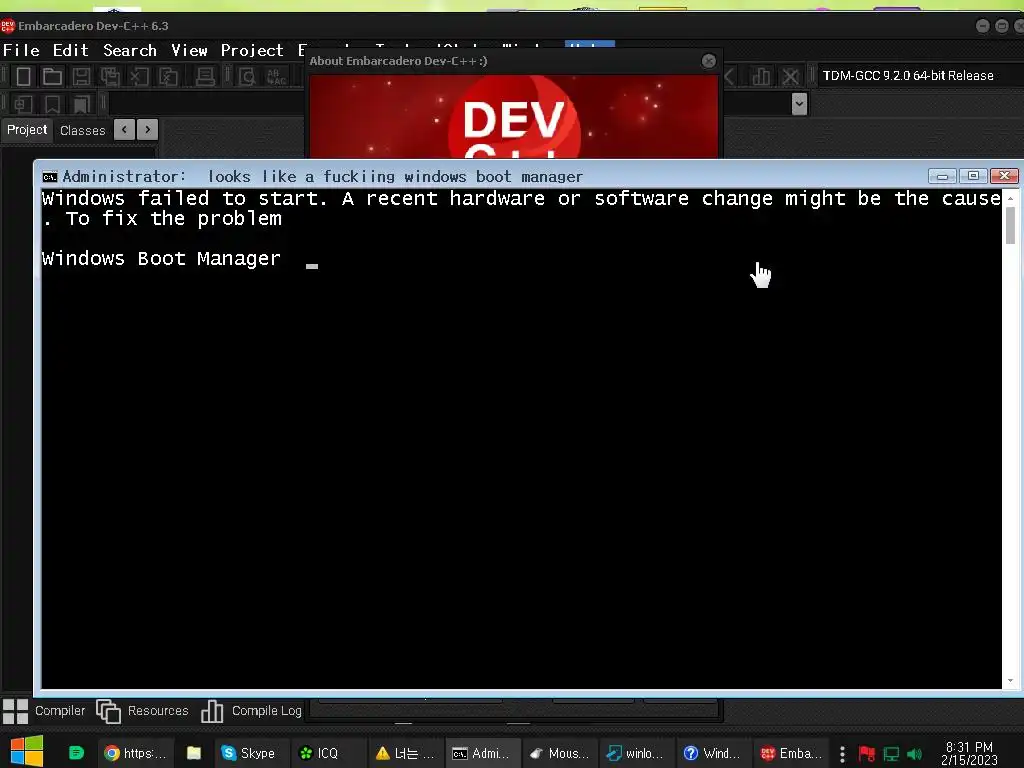Screen dimensions: 1024x768
Task: Click the Close file toolbar icon
Action: (x=138, y=76)
